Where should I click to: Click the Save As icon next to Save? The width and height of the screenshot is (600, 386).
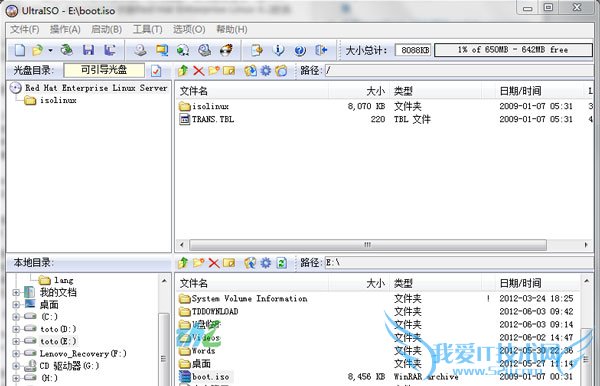[110, 50]
